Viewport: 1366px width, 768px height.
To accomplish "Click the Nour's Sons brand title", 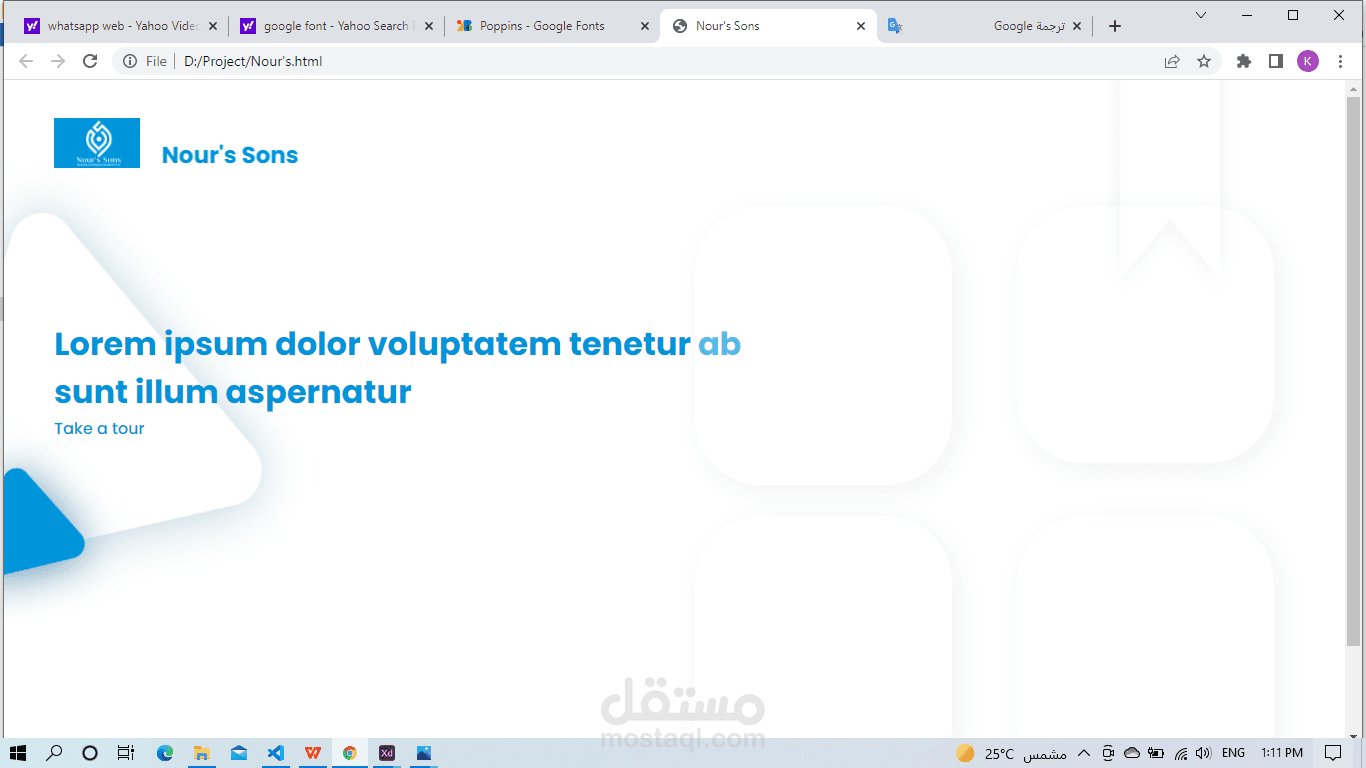I will tap(230, 155).
